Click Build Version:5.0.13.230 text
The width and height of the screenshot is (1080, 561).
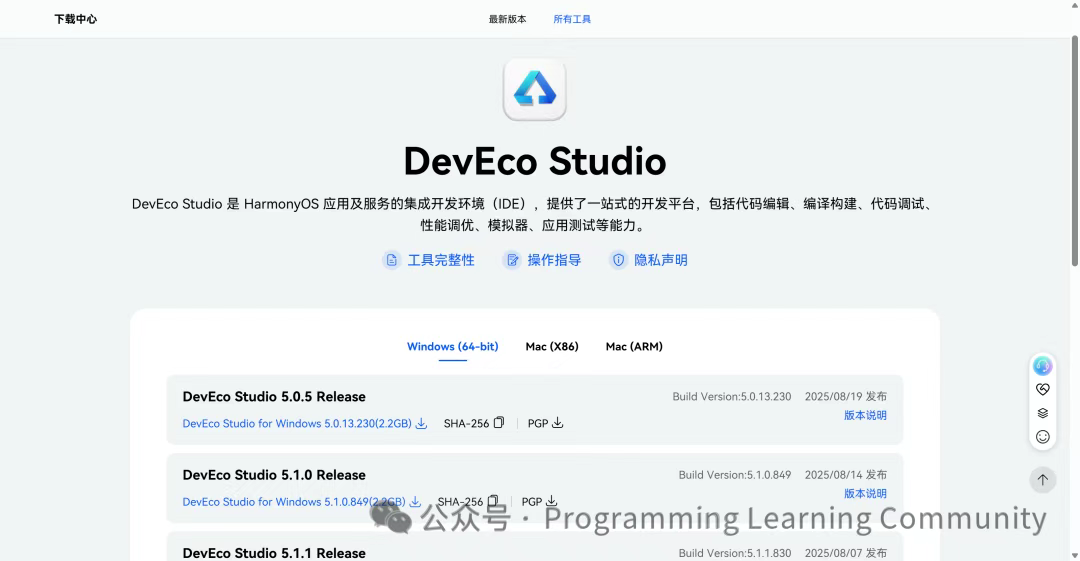point(731,396)
